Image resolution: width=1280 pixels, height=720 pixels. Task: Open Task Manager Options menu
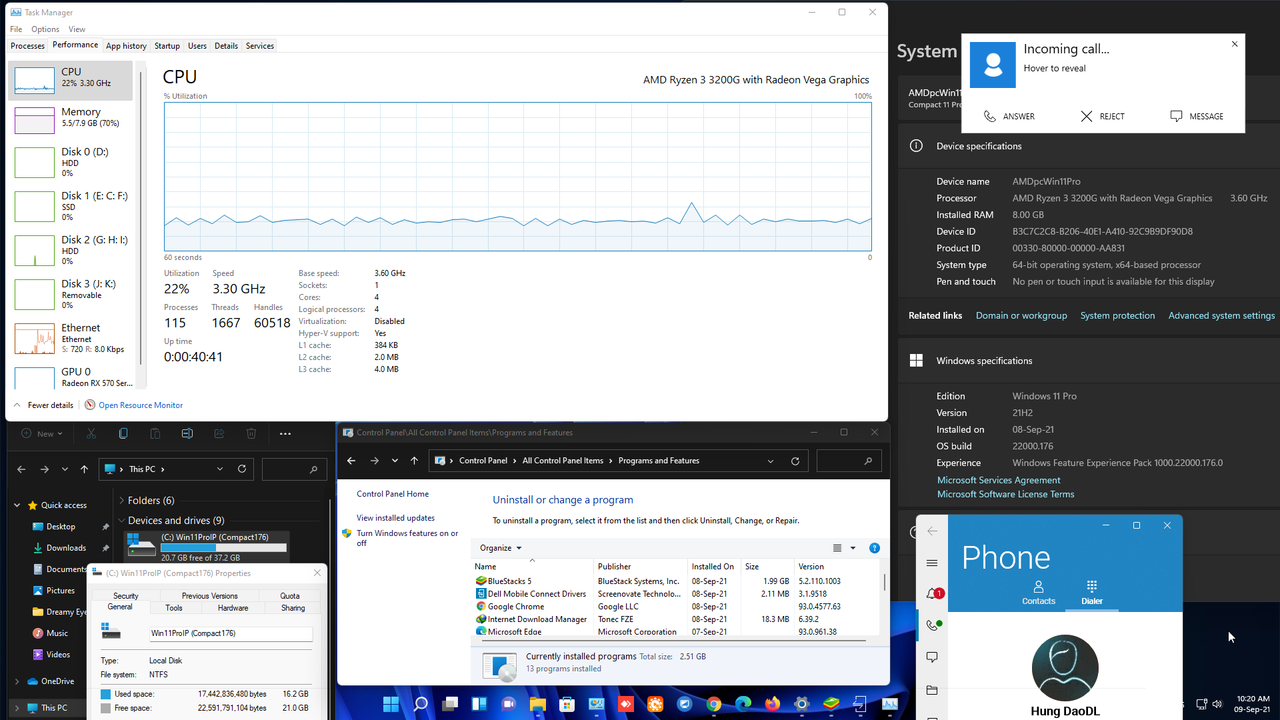45,29
